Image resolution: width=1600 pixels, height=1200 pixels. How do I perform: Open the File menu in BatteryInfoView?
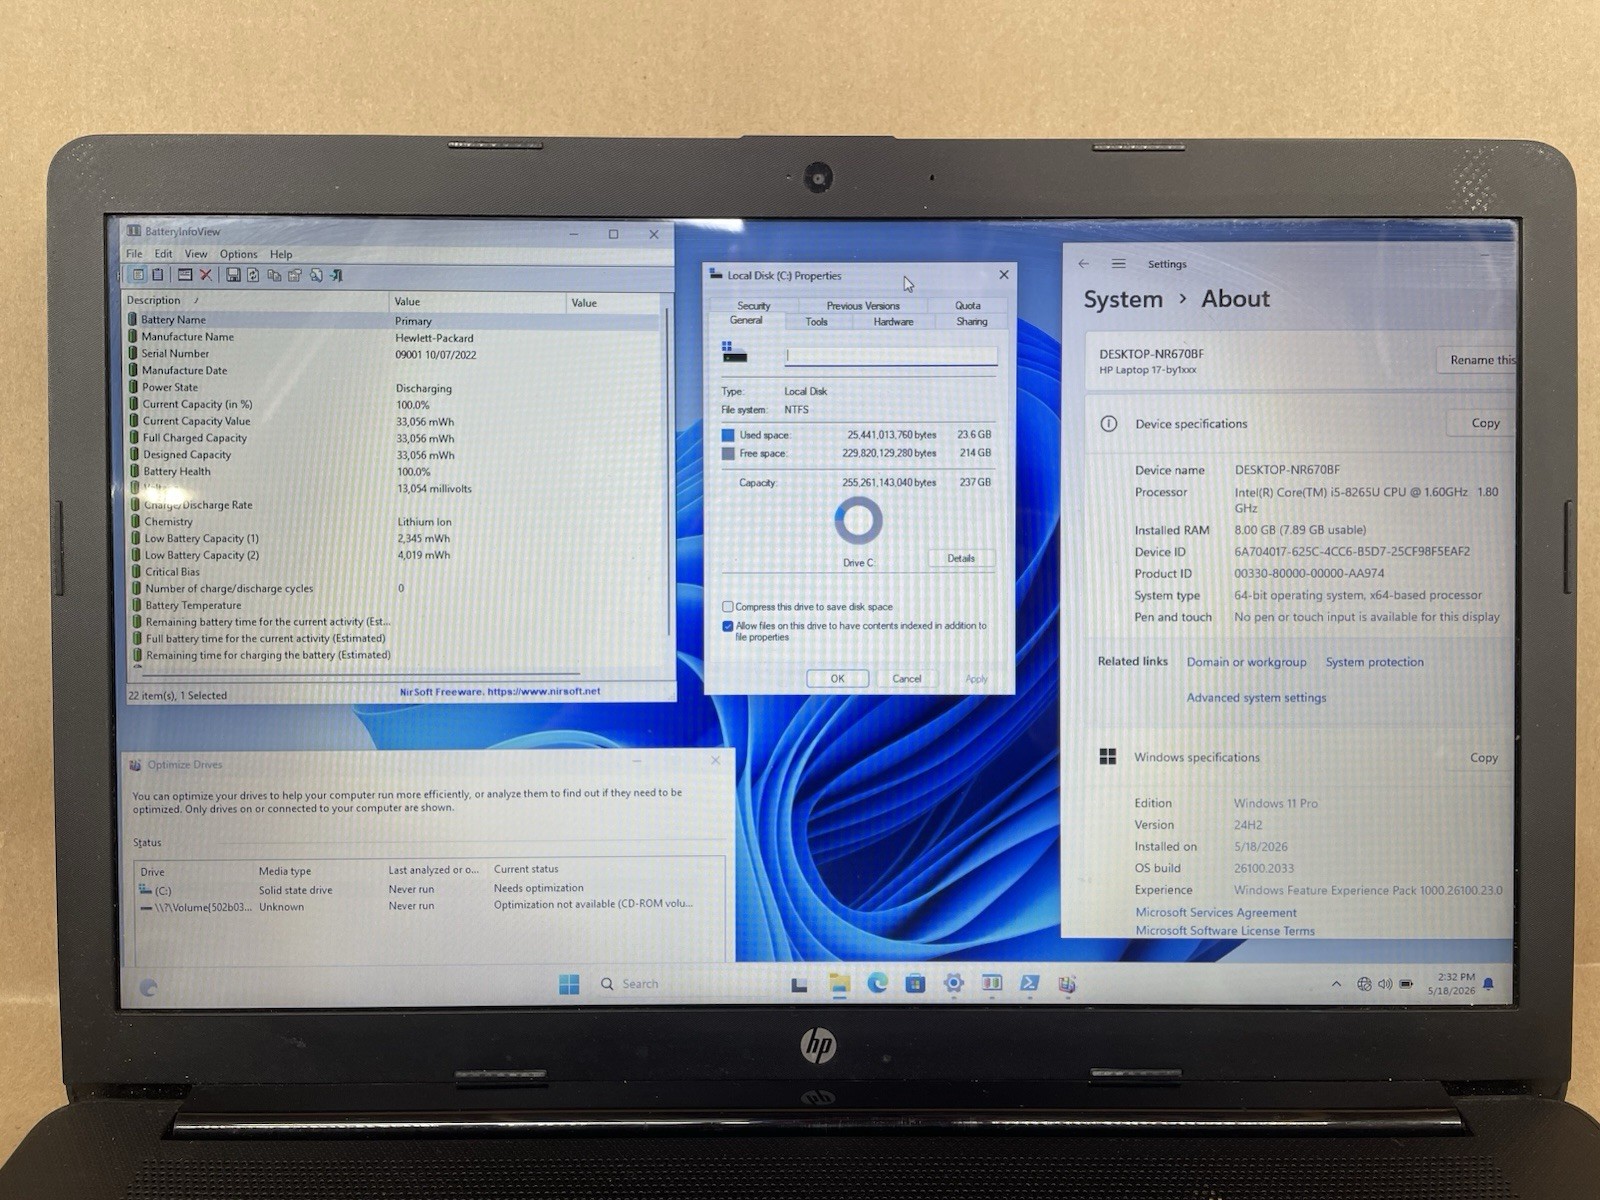pyautogui.click(x=134, y=254)
